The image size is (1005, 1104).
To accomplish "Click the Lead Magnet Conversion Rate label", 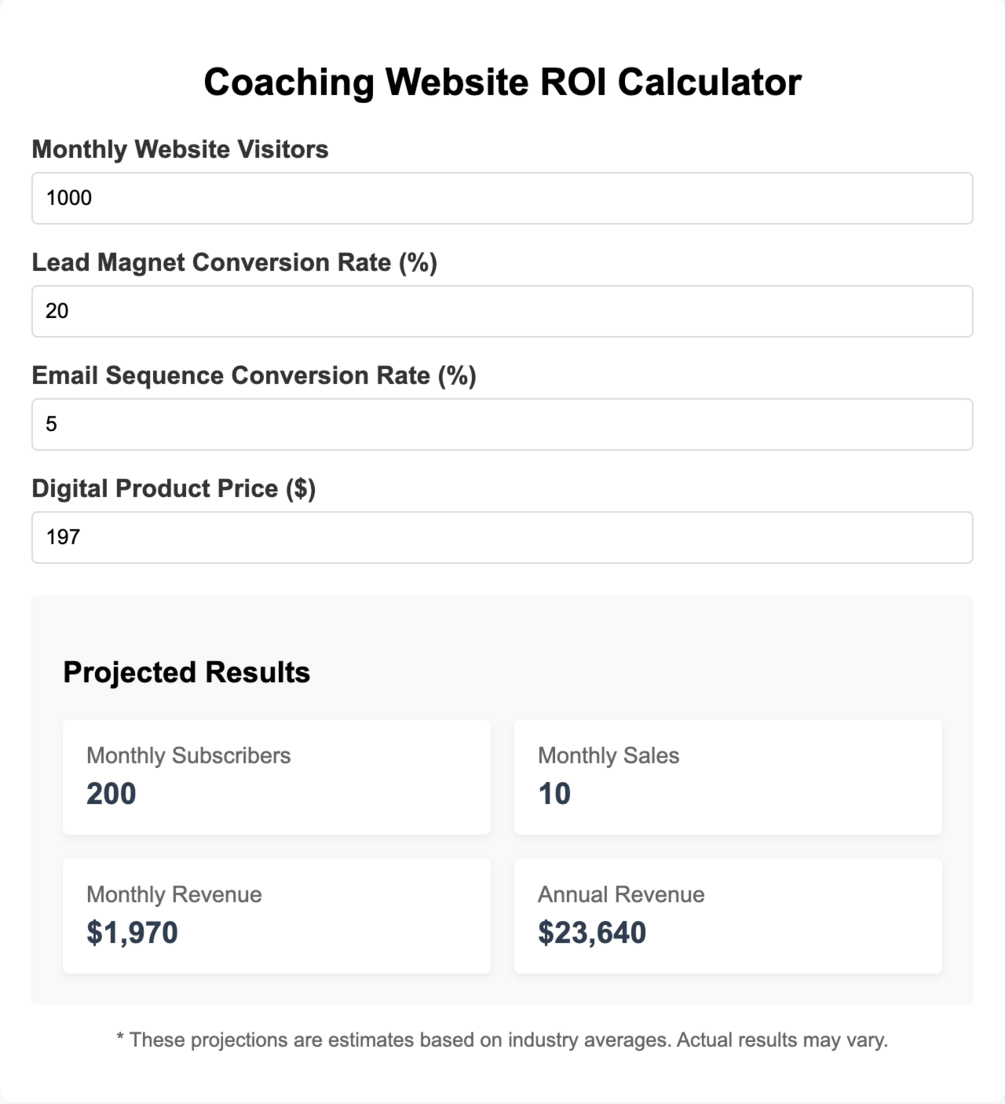I will [x=234, y=262].
